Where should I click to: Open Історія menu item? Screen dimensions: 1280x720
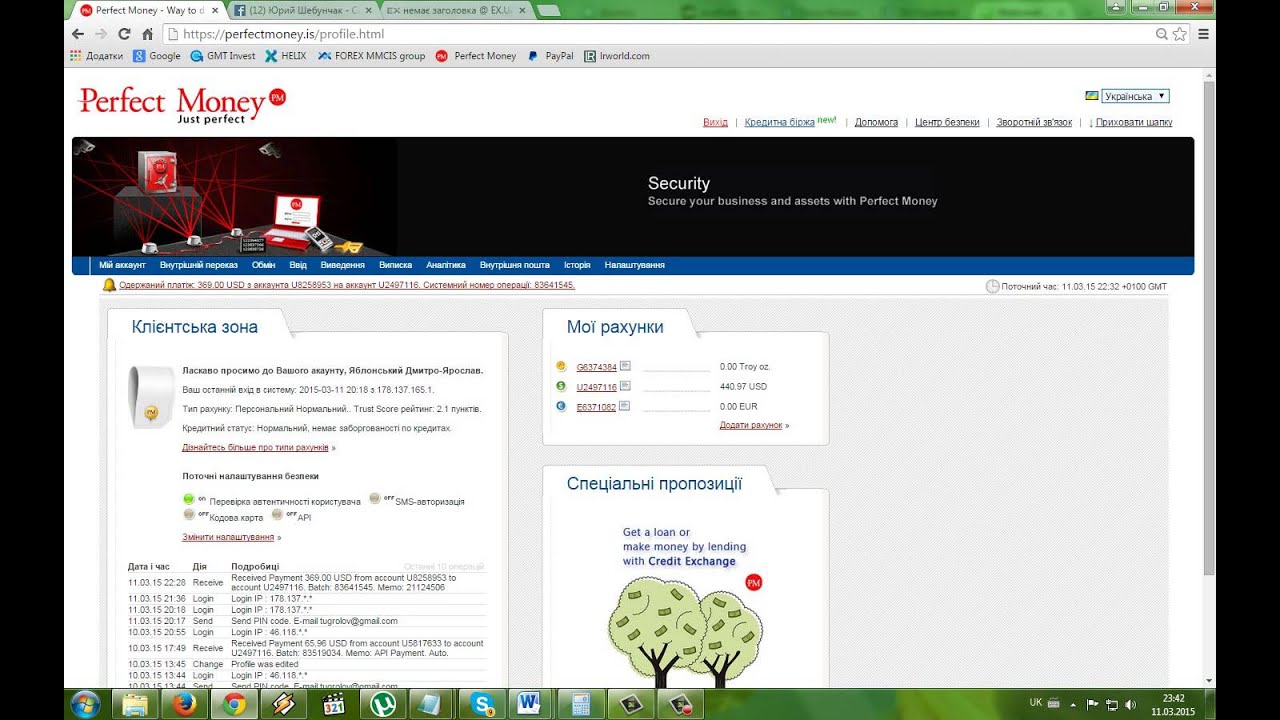click(577, 265)
